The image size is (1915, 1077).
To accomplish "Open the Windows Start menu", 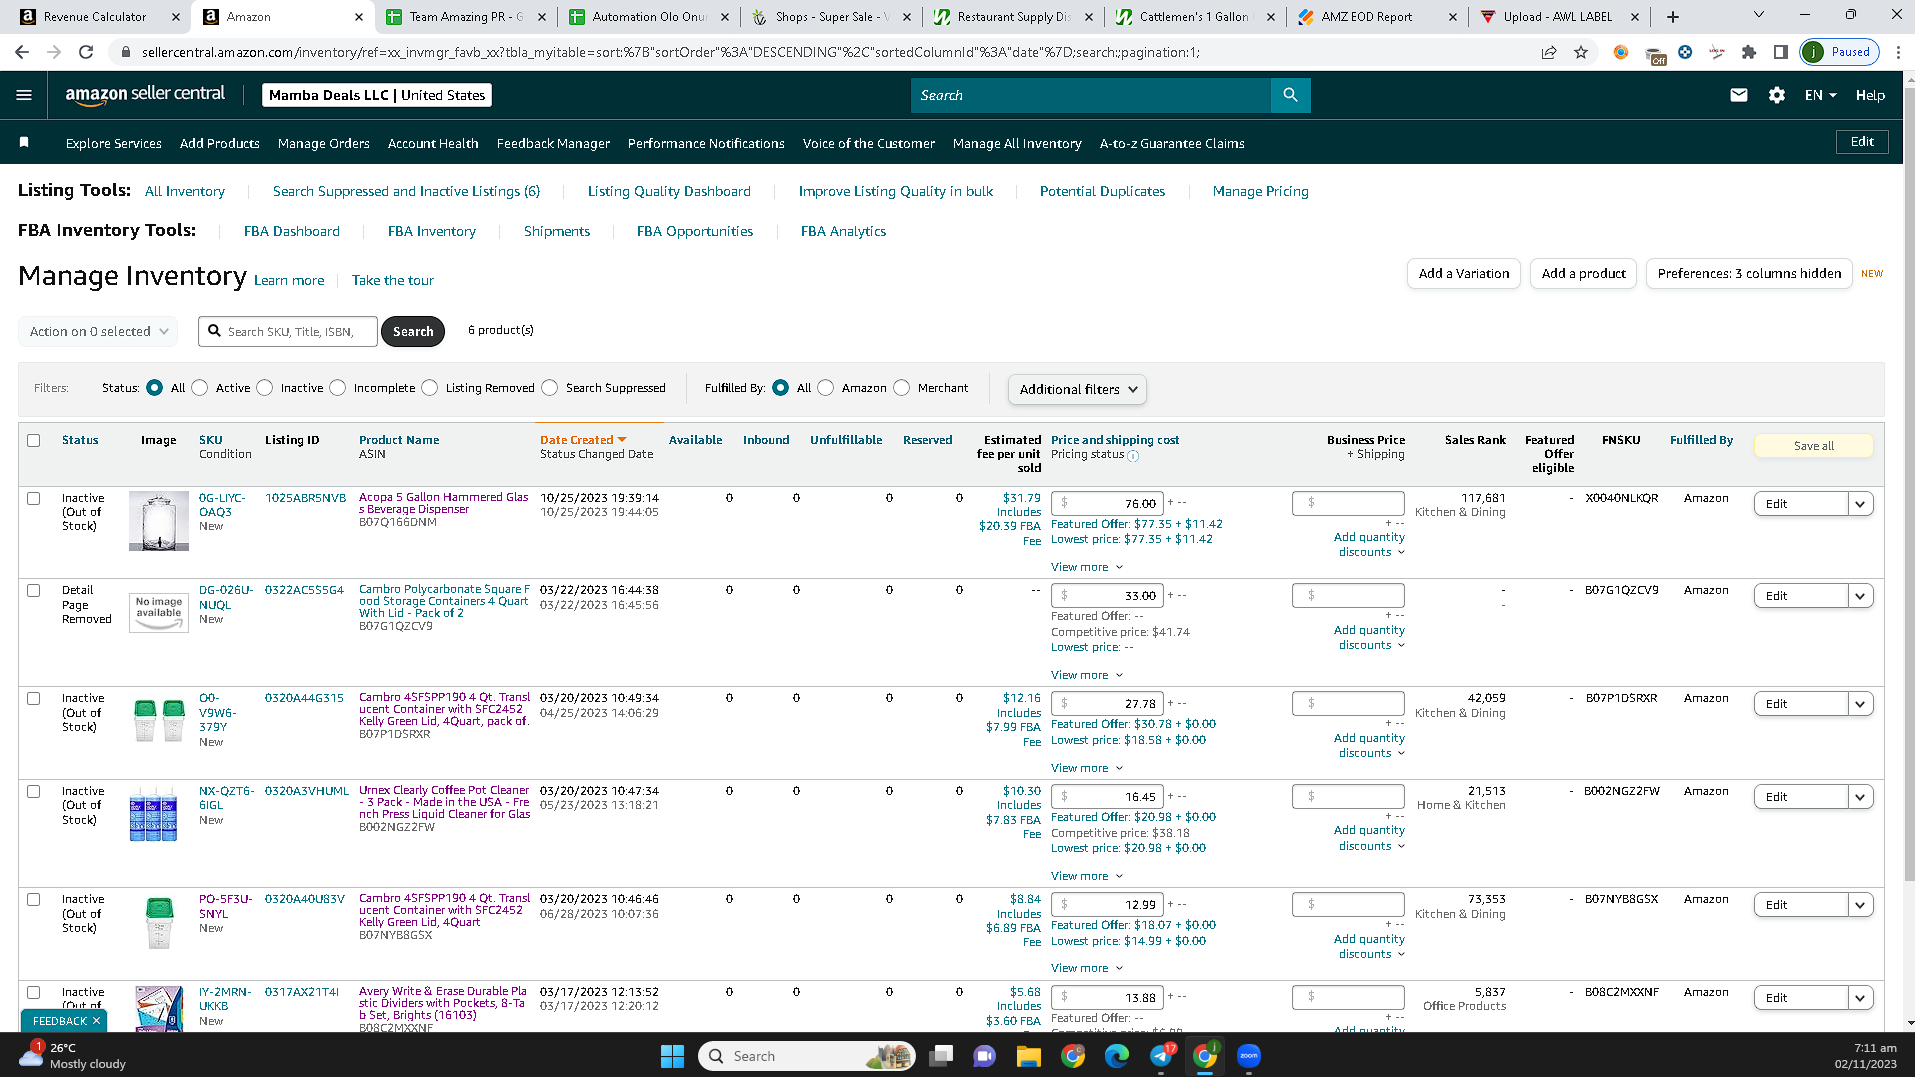I will point(672,1056).
